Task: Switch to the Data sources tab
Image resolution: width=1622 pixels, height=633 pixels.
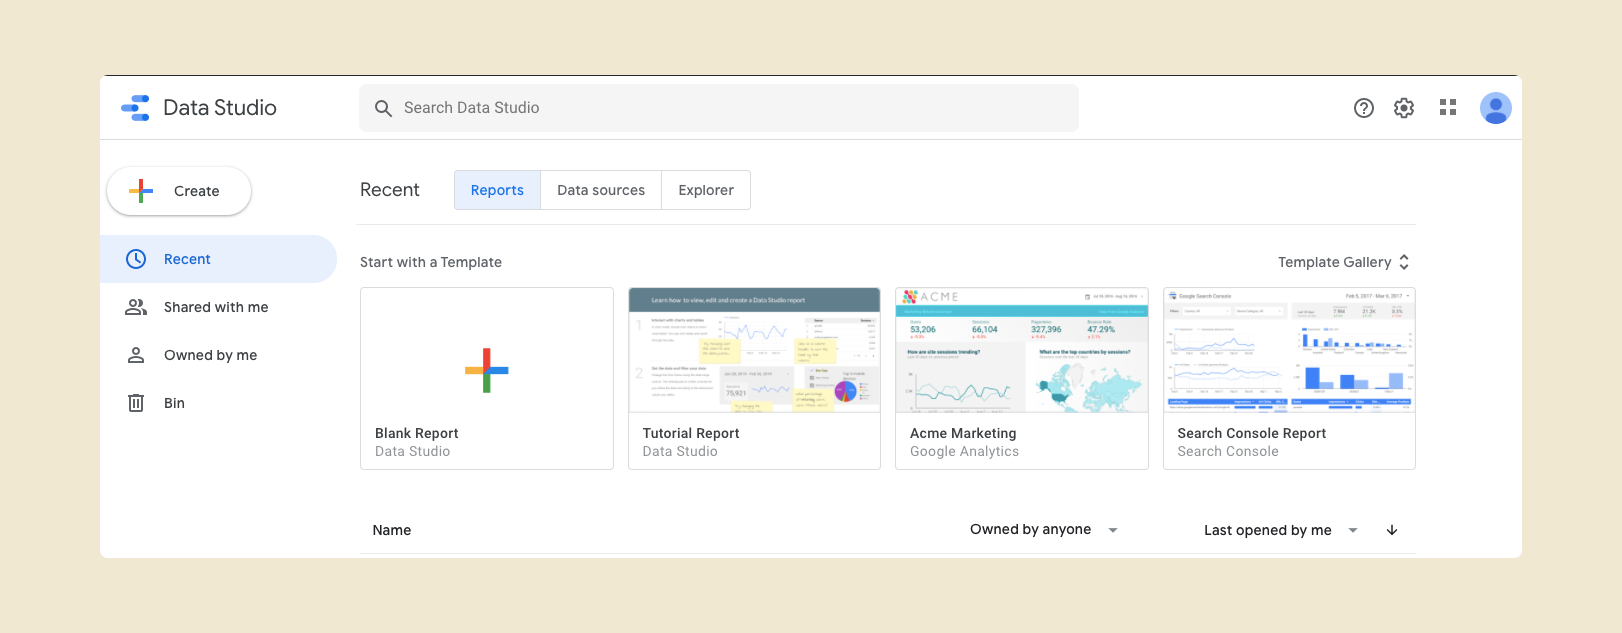Action: (x=601, y=190)
